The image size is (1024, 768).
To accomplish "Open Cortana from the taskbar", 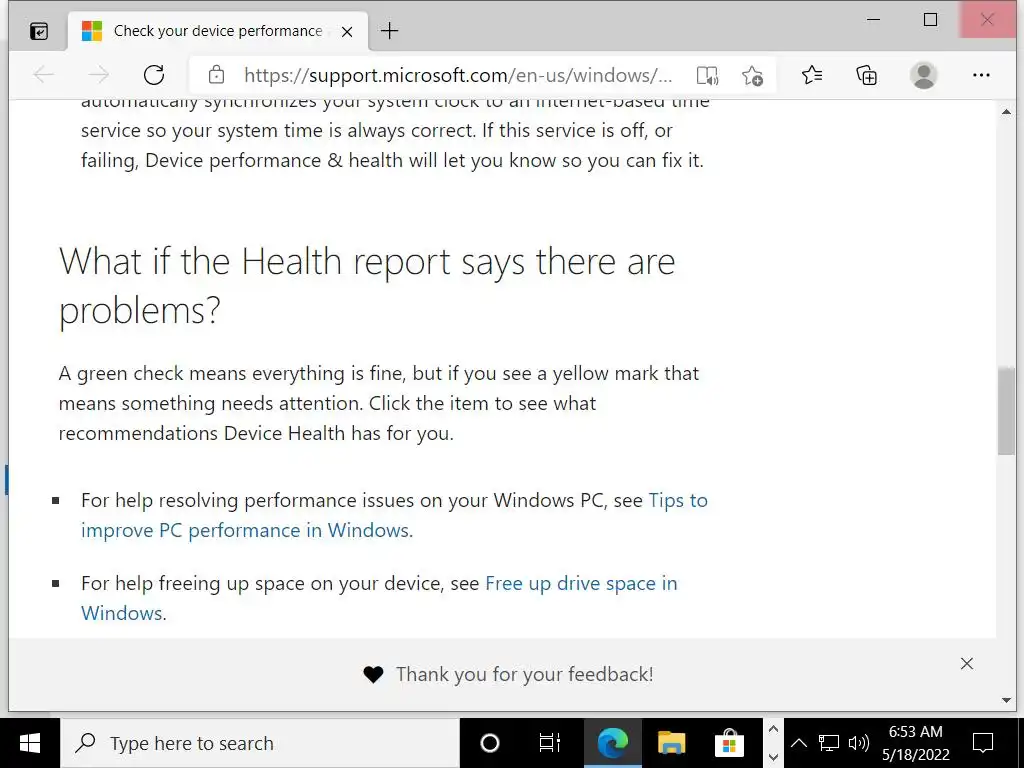I will [490, 743].
